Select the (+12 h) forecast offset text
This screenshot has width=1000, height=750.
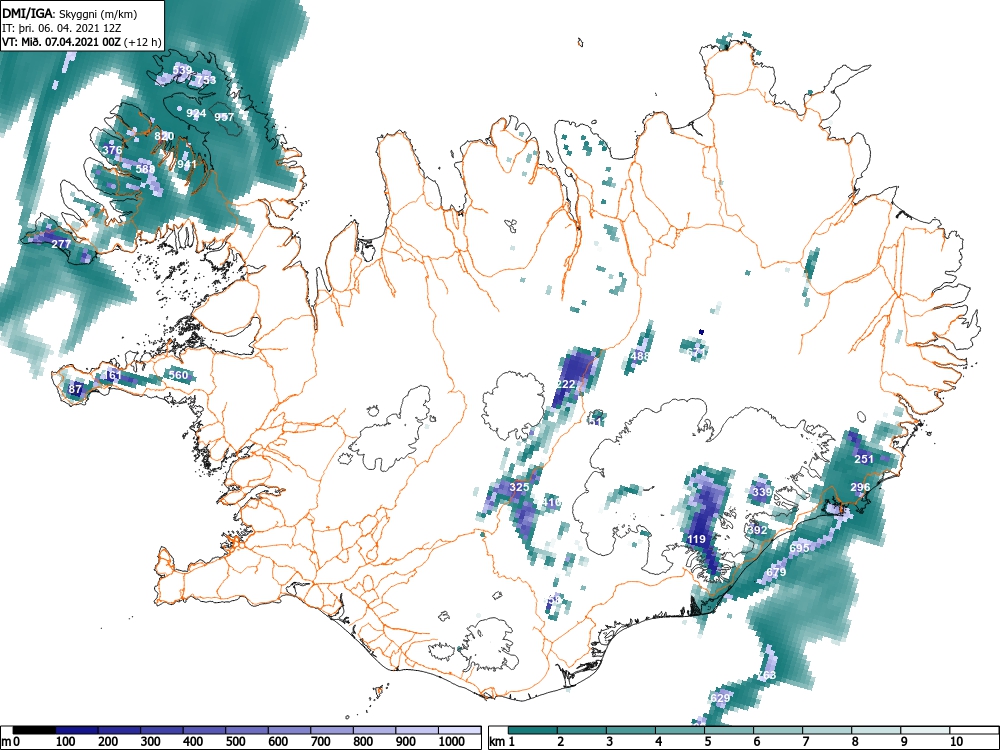[x=143, y=42]
